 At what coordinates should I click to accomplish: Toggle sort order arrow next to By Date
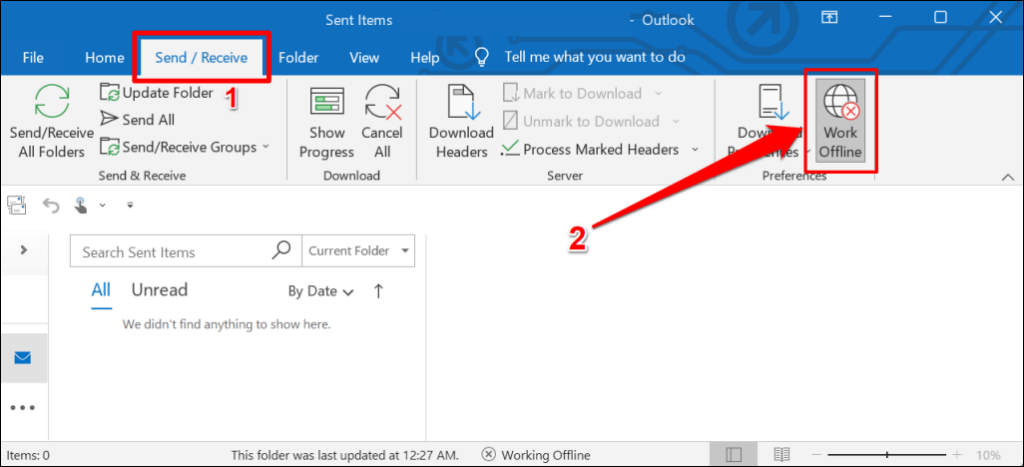tap(378, 291)
